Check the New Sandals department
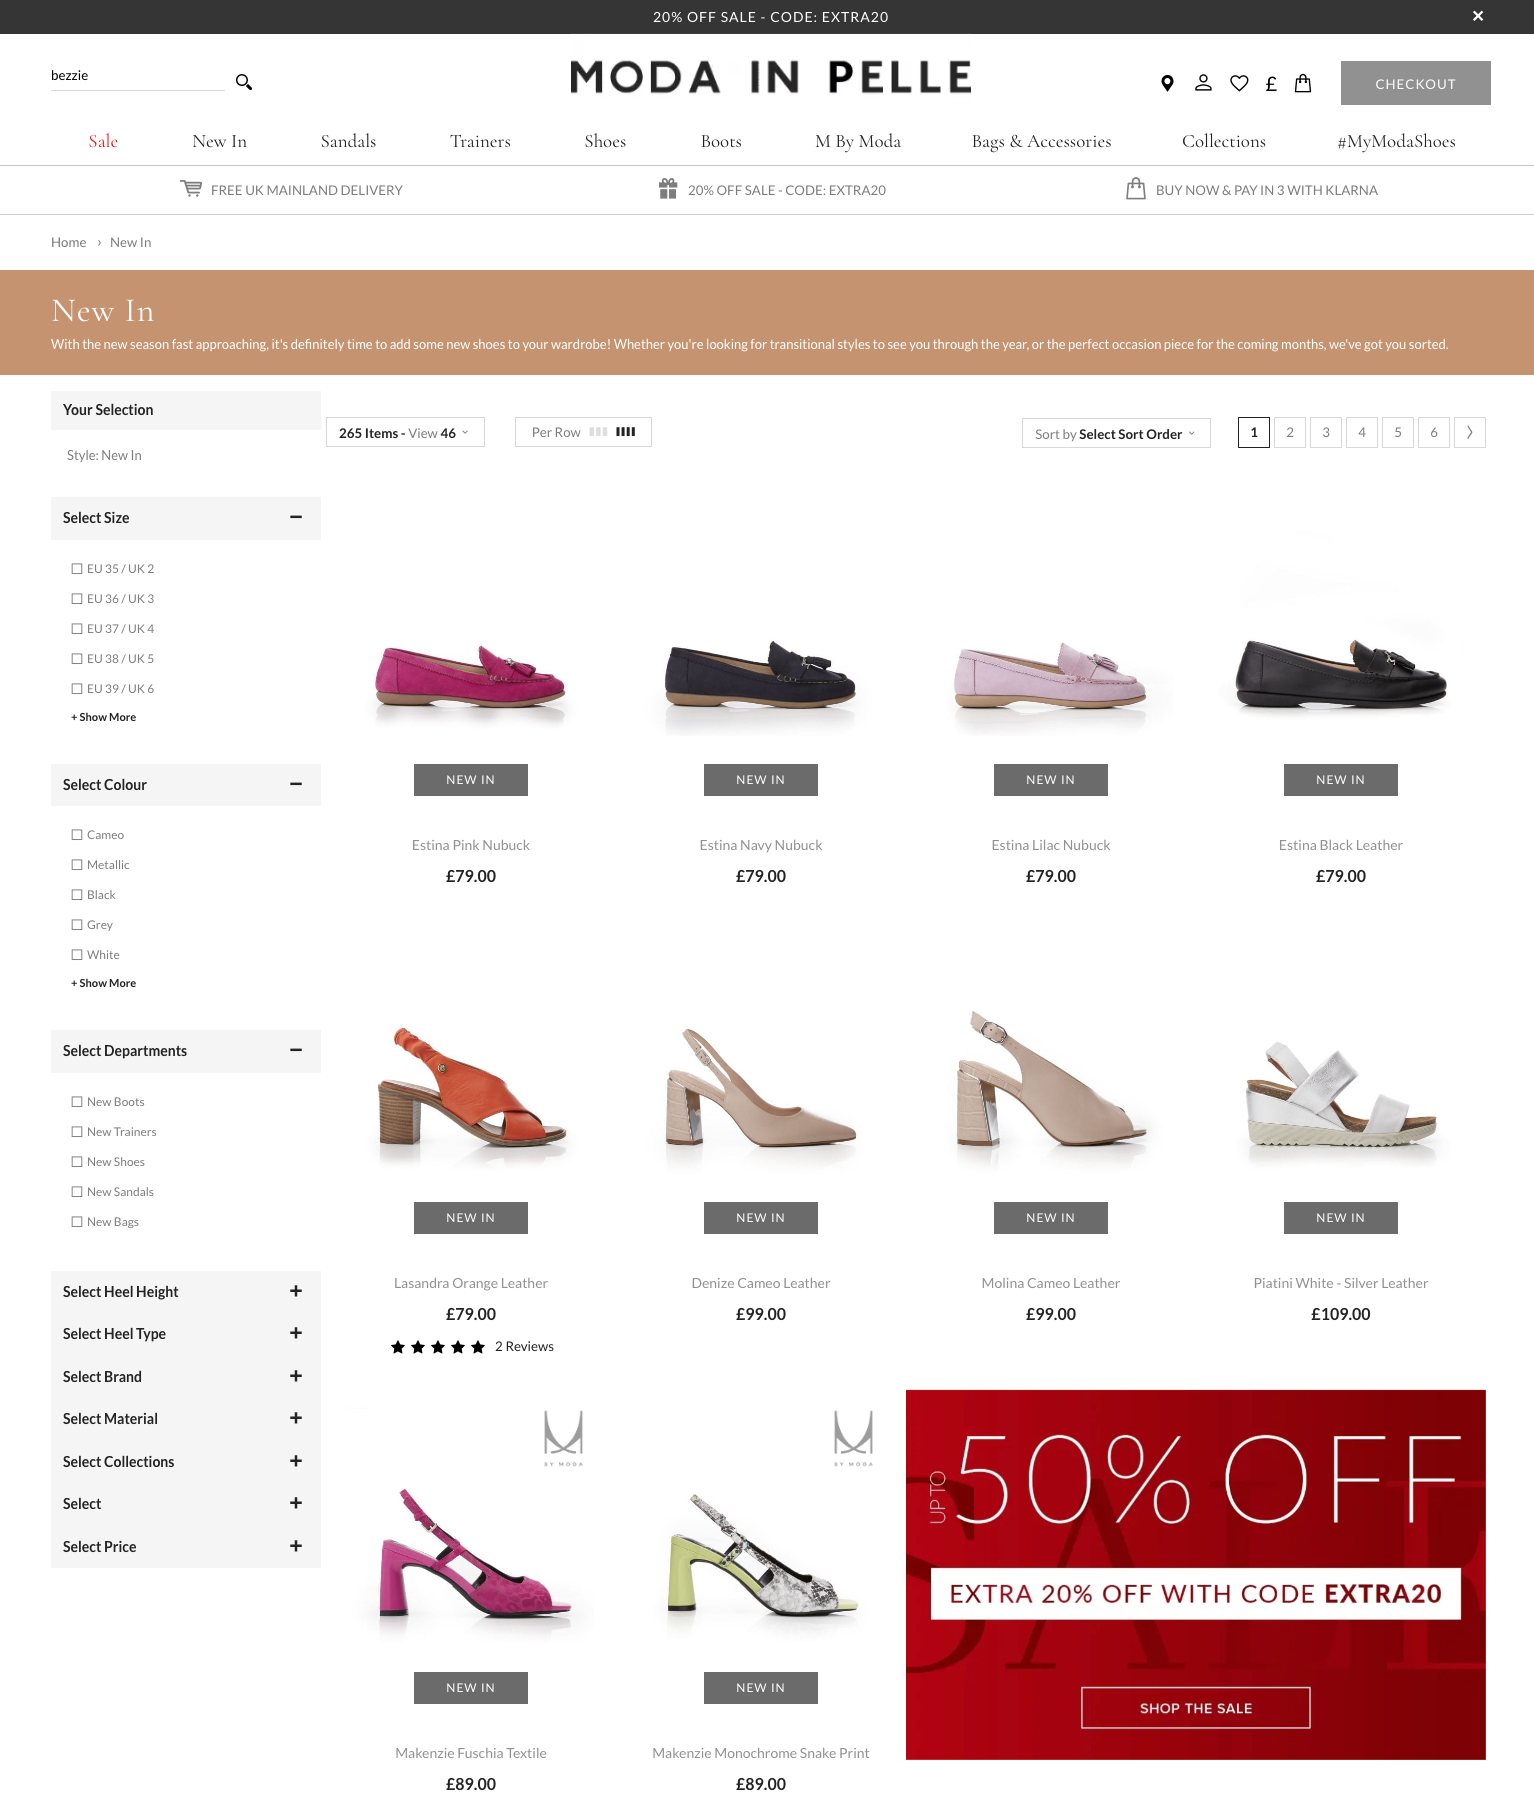This screenshot has height=1816, width=1534. [77, 1192]
